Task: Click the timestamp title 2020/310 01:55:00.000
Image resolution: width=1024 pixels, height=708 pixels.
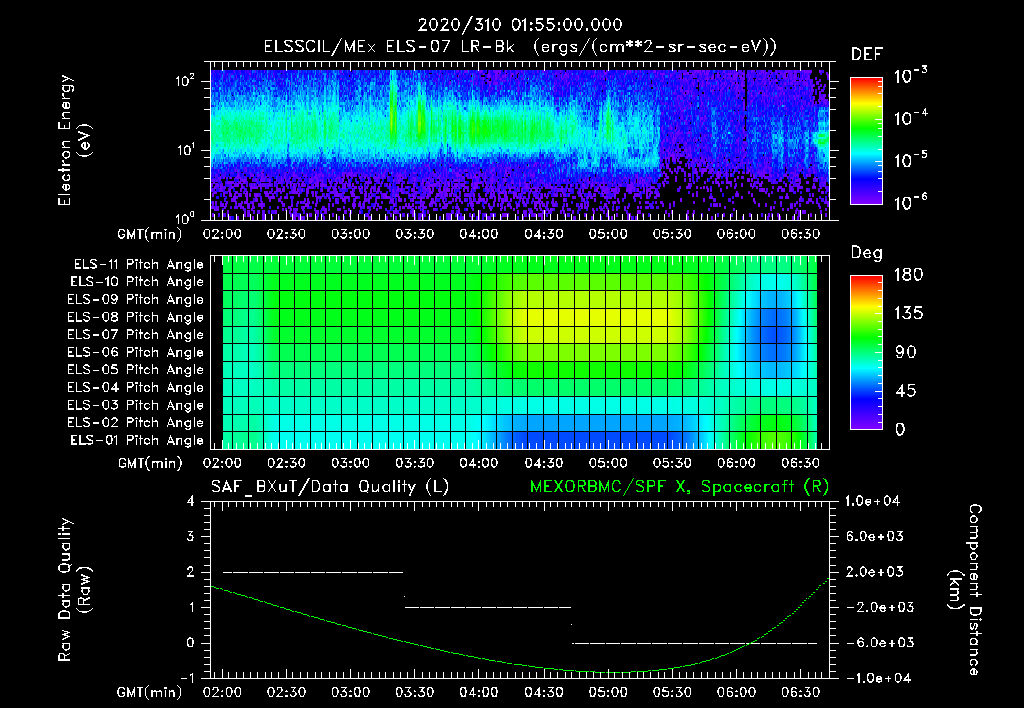Action: (520, 25)
